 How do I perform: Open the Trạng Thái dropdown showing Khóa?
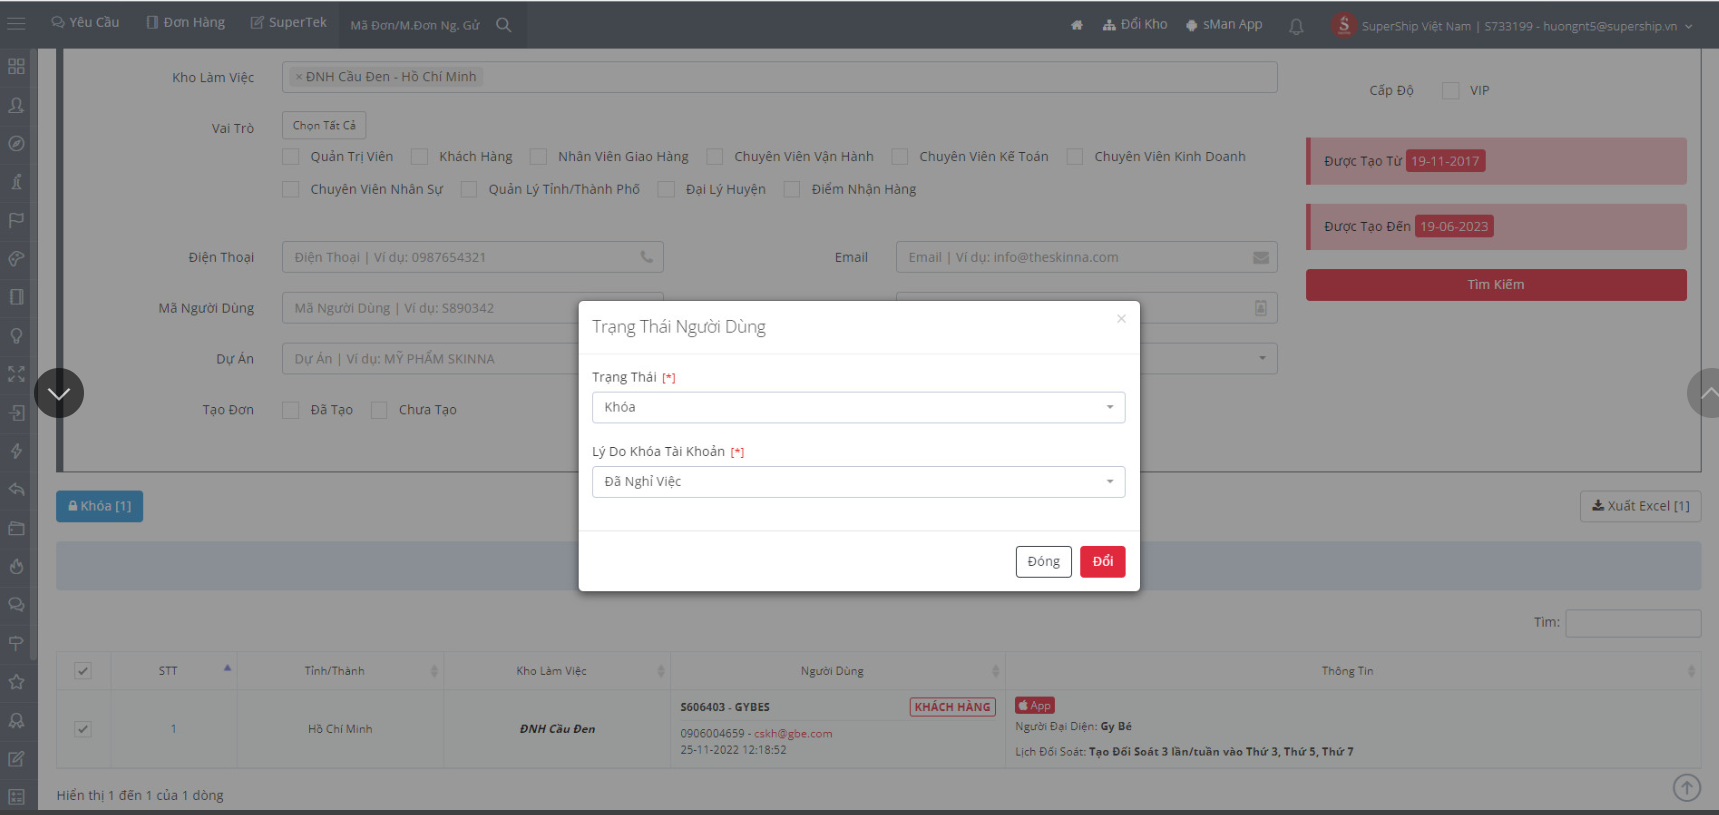coord(858,407)
